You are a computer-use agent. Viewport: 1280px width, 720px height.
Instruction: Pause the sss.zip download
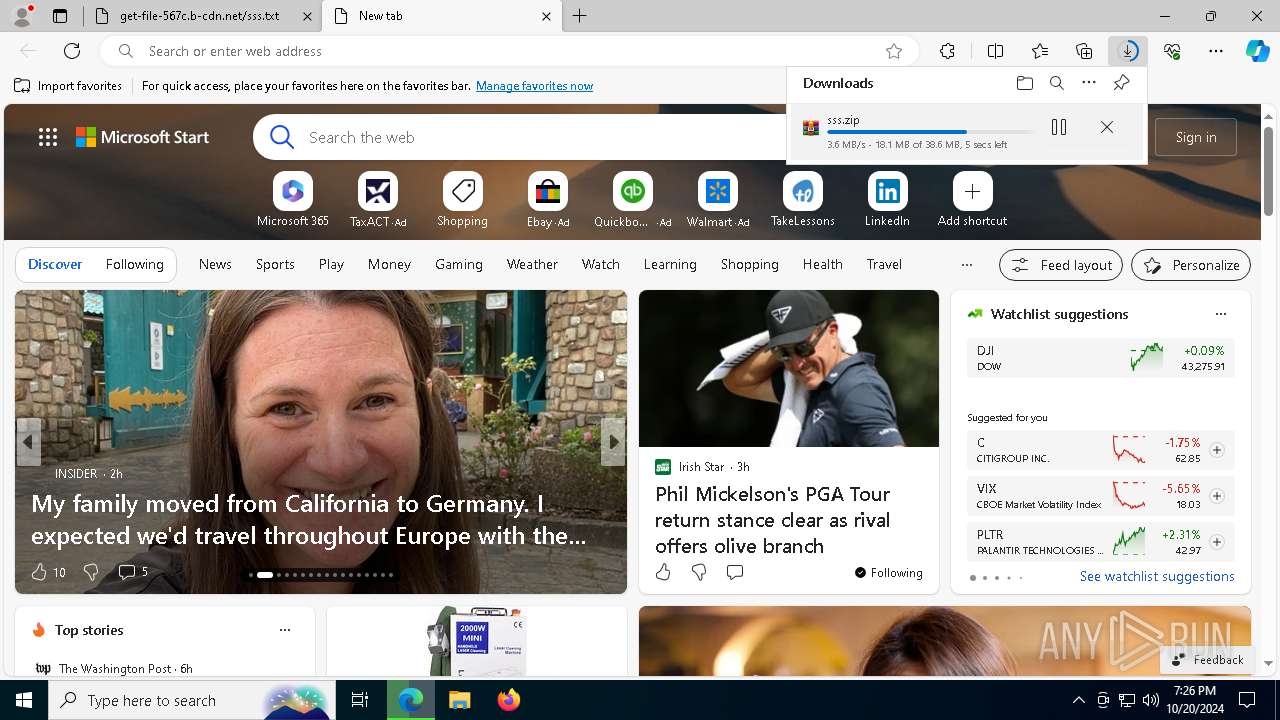pyautogui.click(x=1059, y=127)
